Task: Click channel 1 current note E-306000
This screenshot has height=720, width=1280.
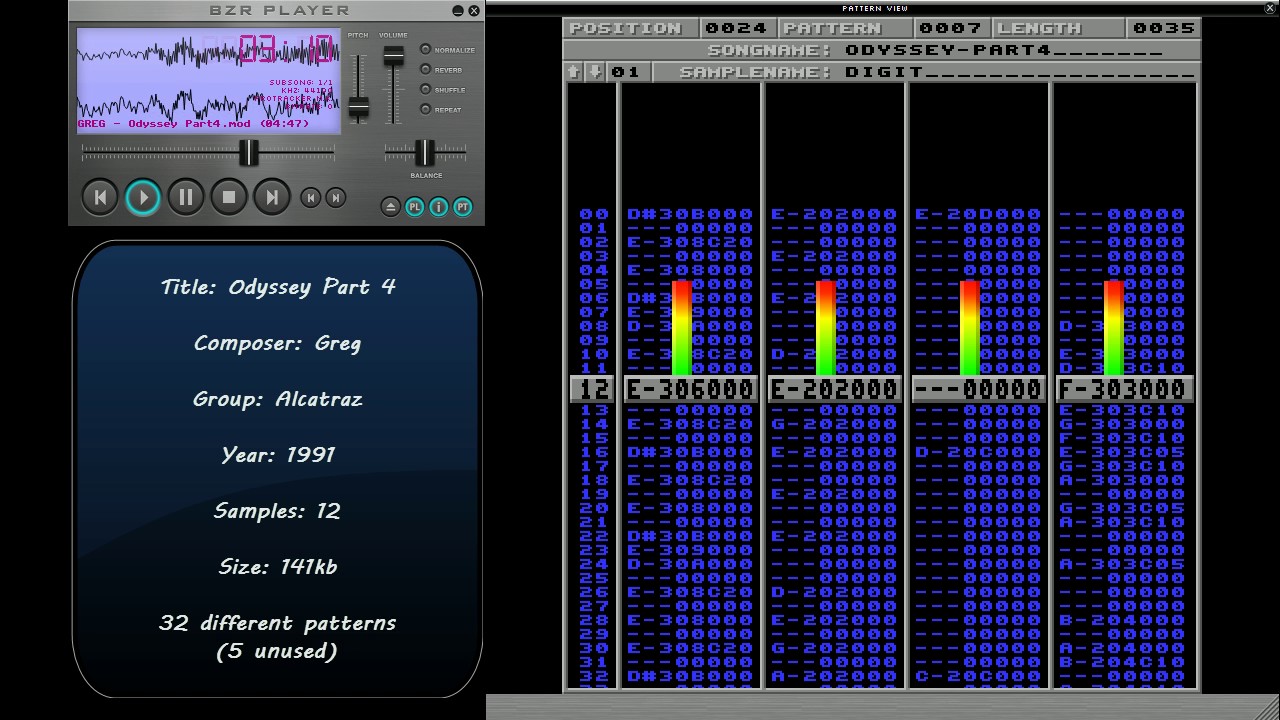Action: click(x=690, y=389)
